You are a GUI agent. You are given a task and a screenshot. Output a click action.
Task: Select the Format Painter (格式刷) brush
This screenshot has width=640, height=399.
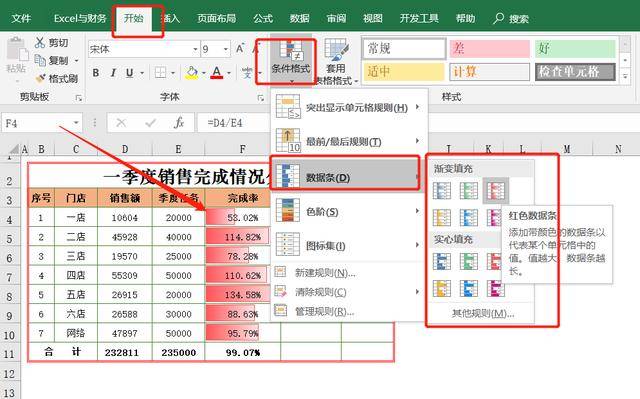tap(40, 78)
